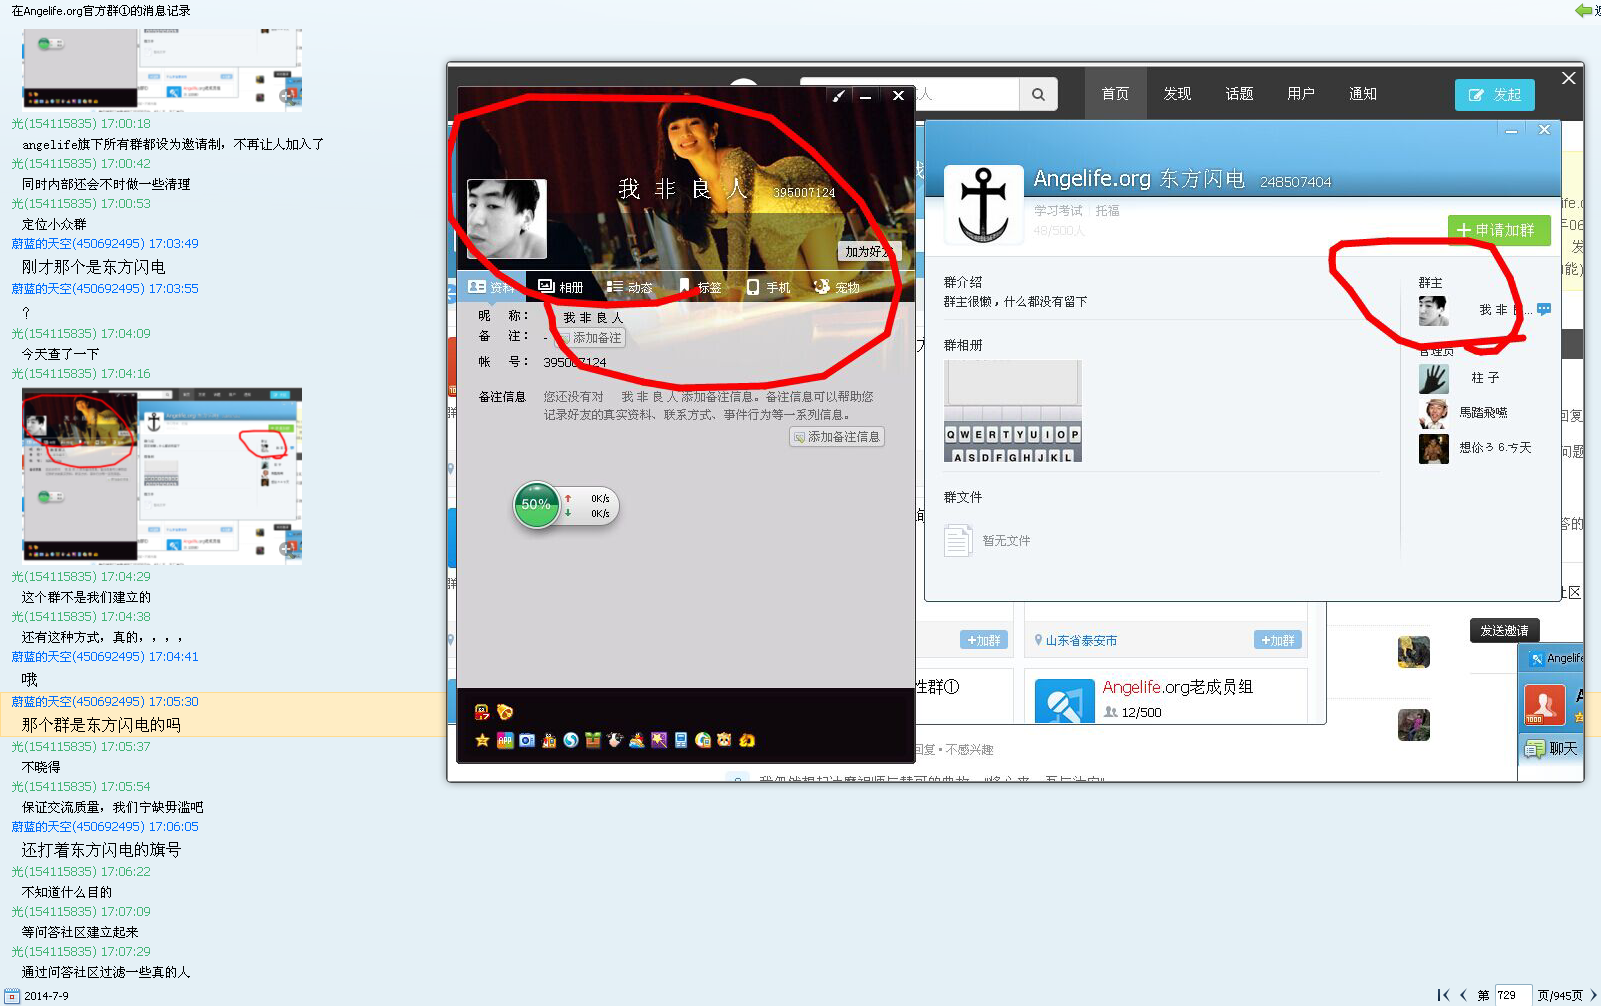This screenshot has width=1601, height=1006.
Task: Click the magnifier search button in top bar
Action: click(x=1038, y=94)
